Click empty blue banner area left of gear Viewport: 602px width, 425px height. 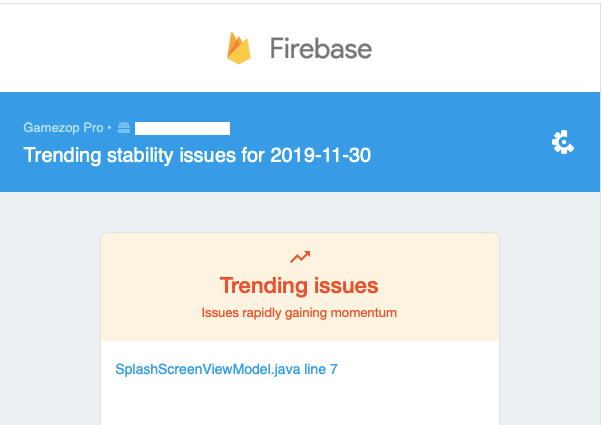point(461,142)
